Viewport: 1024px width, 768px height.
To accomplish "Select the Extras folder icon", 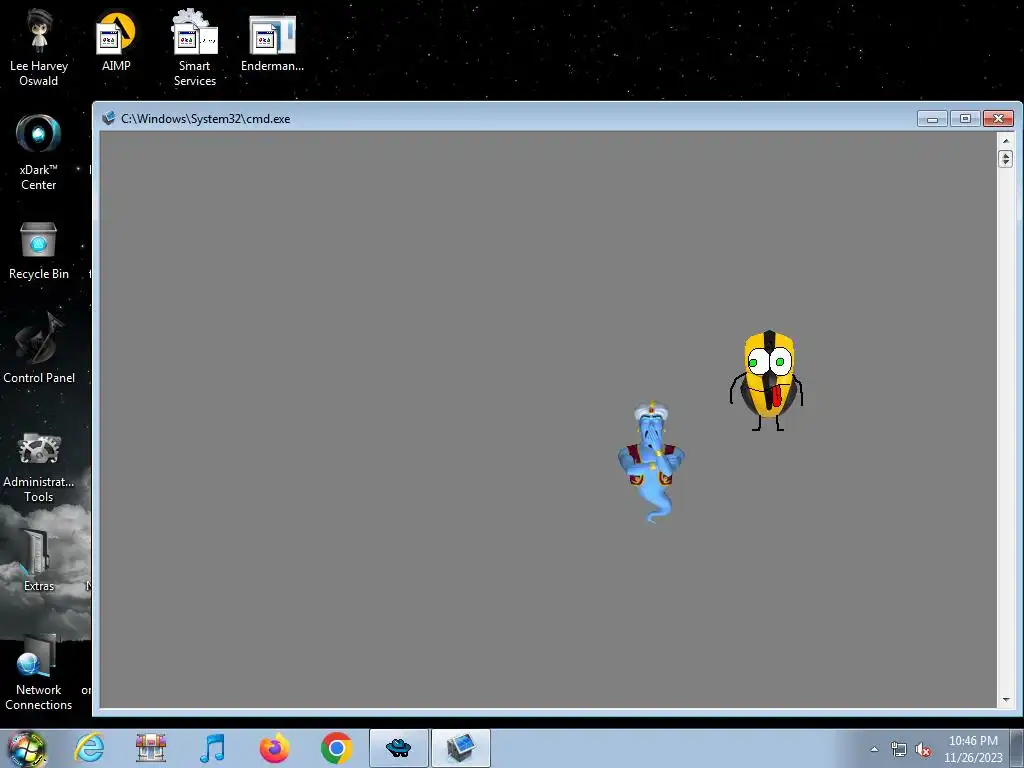I will point(39,560).
